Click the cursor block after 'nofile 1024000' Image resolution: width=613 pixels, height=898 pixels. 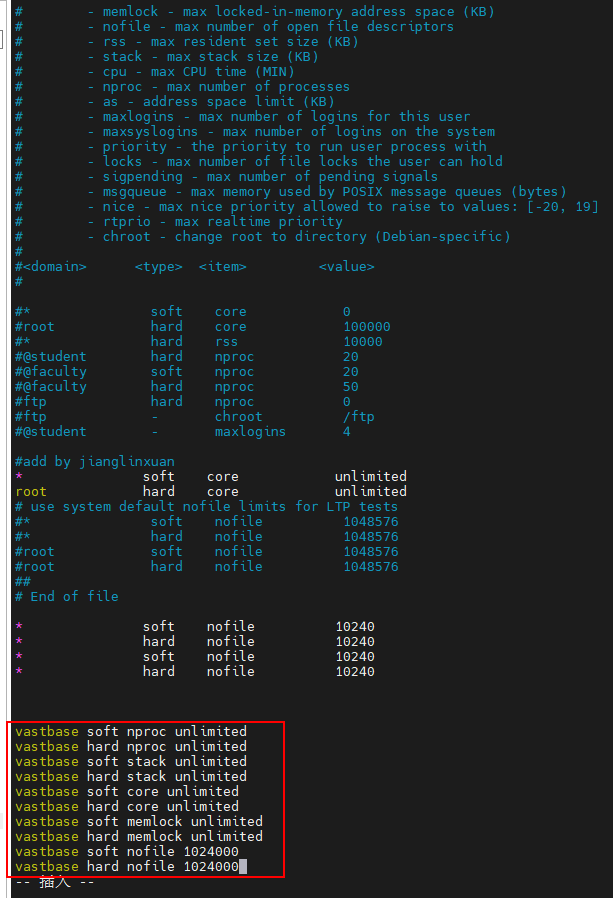click(243, 866)
